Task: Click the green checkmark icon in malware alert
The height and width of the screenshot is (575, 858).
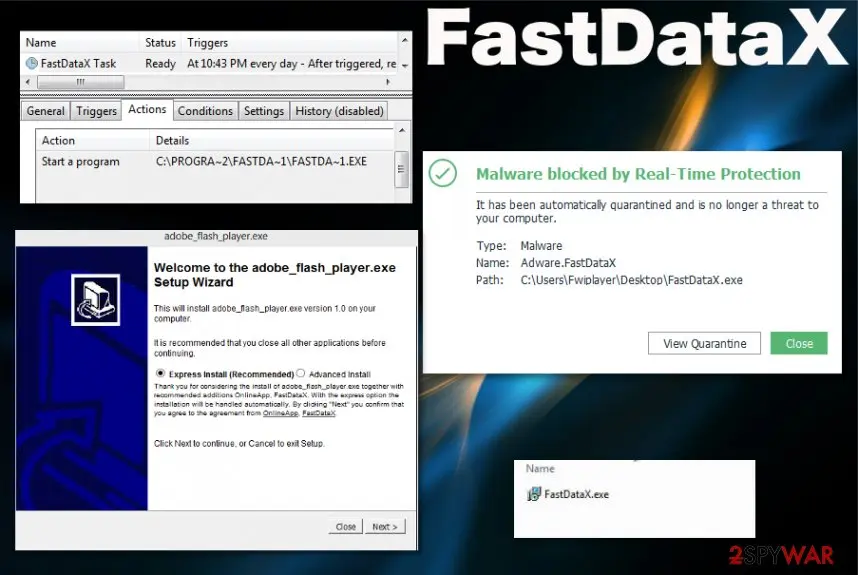Action: point(443,173)
